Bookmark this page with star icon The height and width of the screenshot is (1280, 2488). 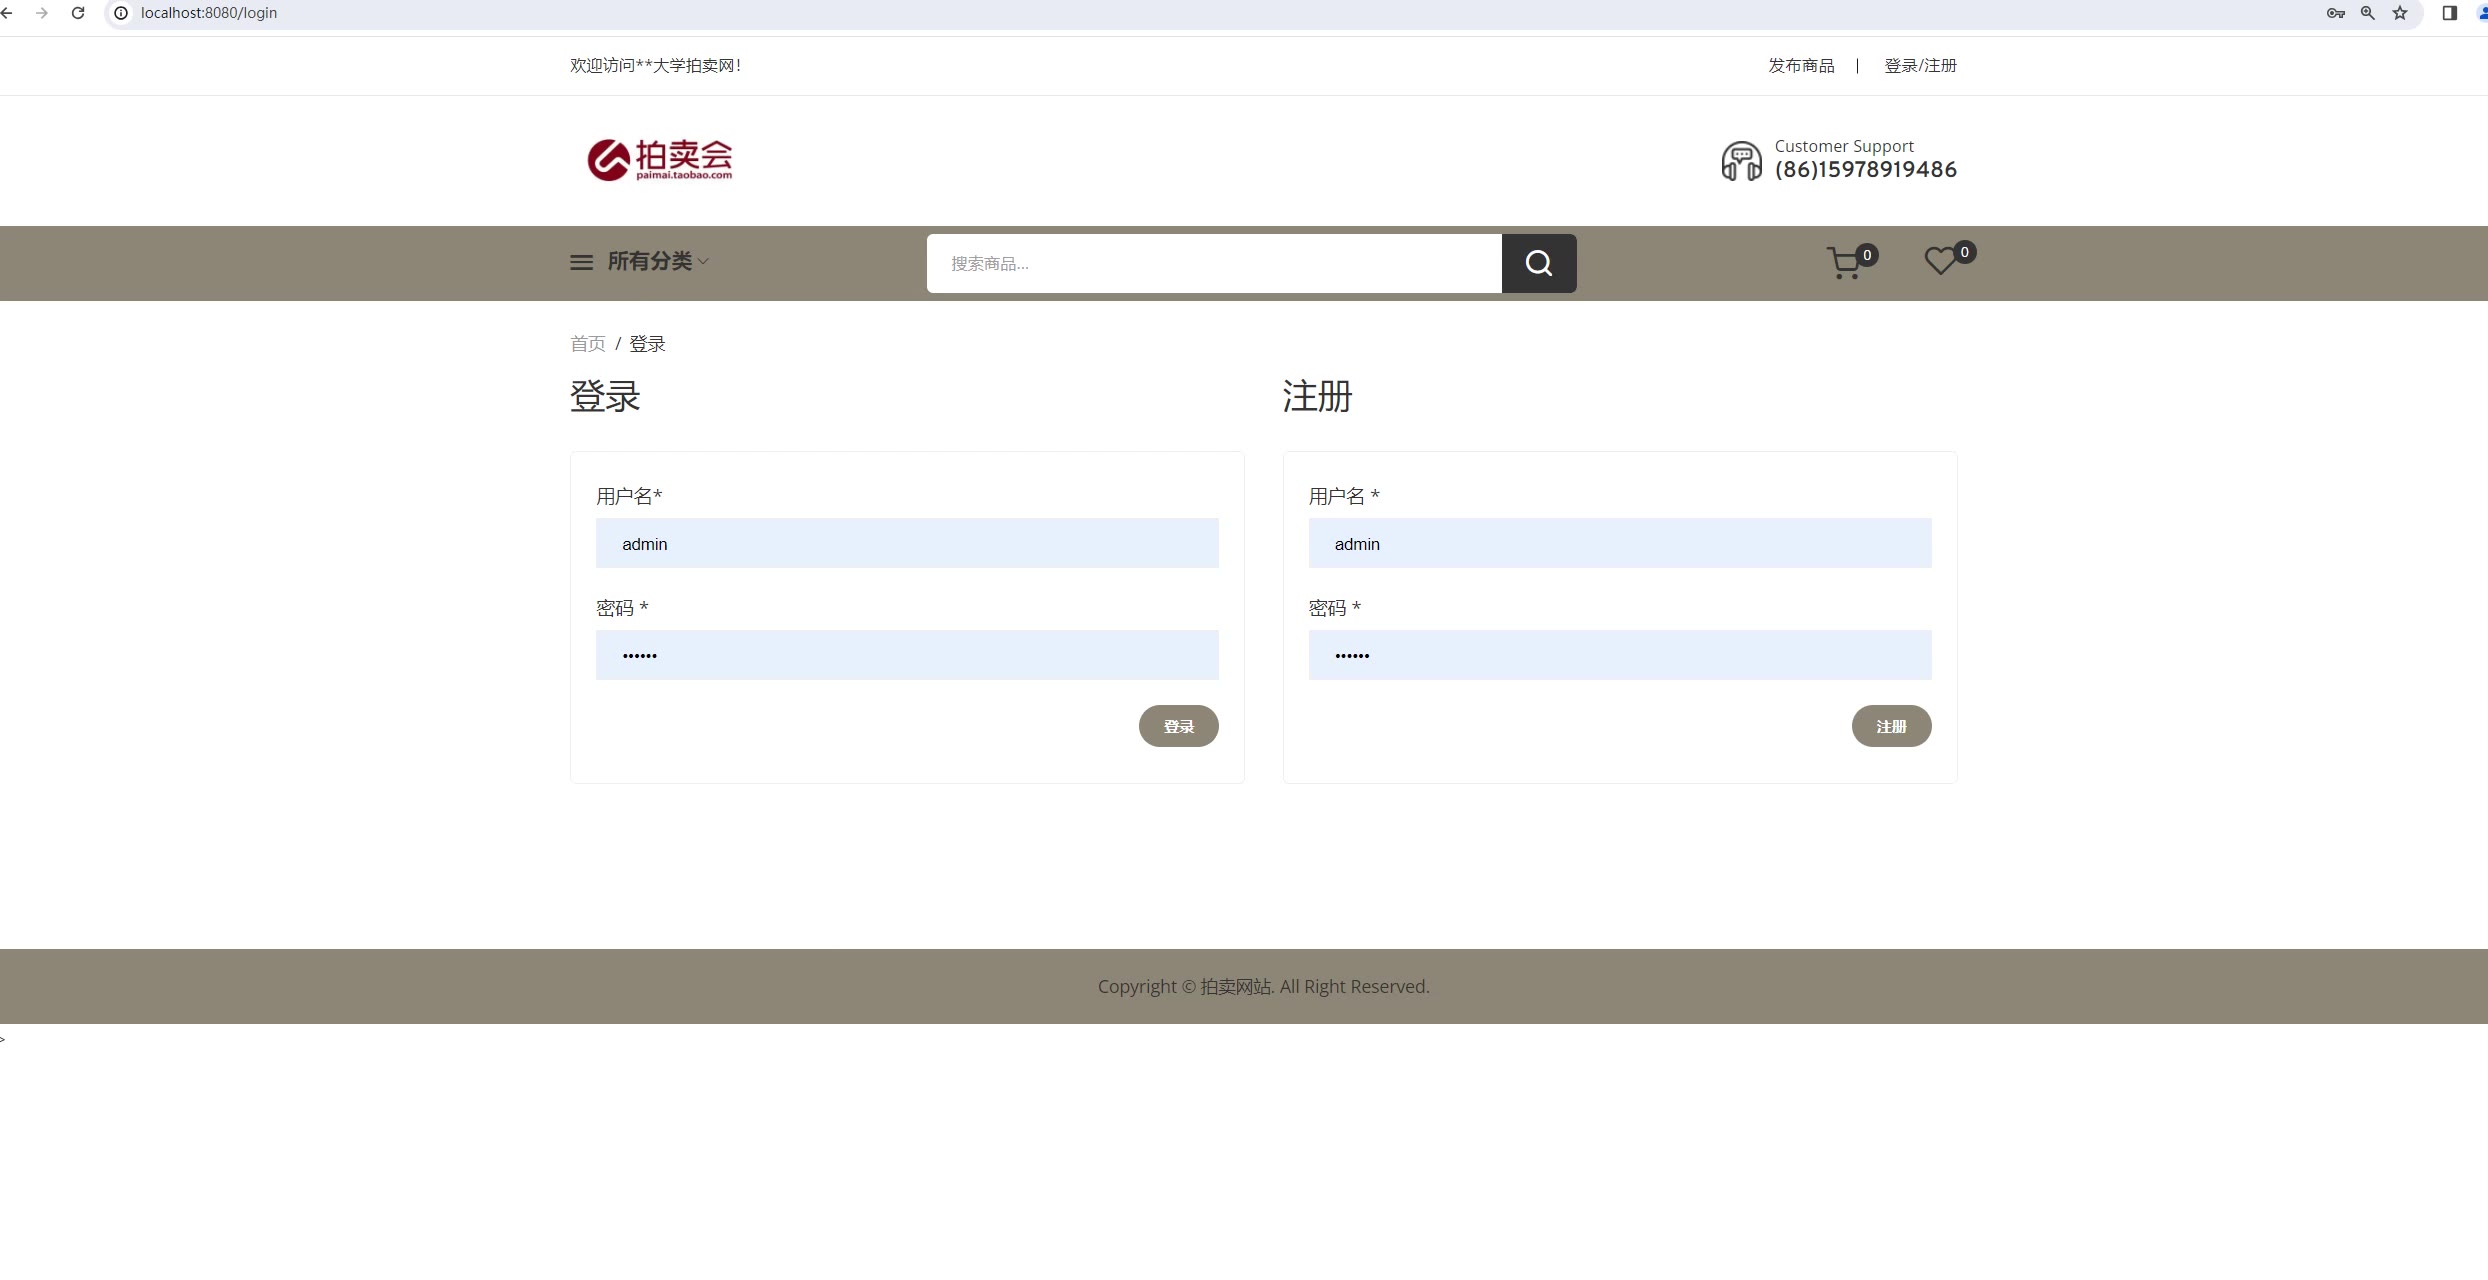2400,13
